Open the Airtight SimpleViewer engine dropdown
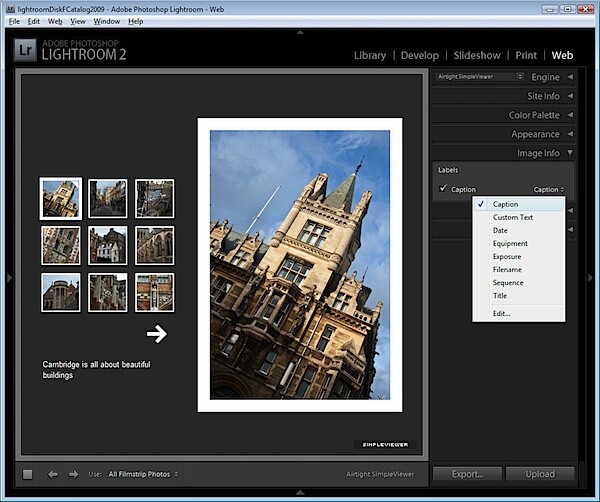This screenshot has width=600, height=502. coord(479,77)
